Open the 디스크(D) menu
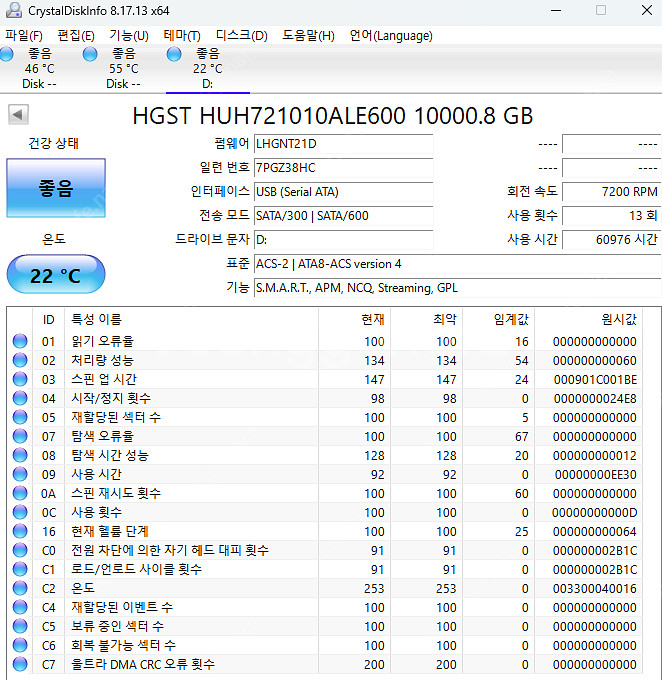The image size is (662, 680). [x=242, y=35]
